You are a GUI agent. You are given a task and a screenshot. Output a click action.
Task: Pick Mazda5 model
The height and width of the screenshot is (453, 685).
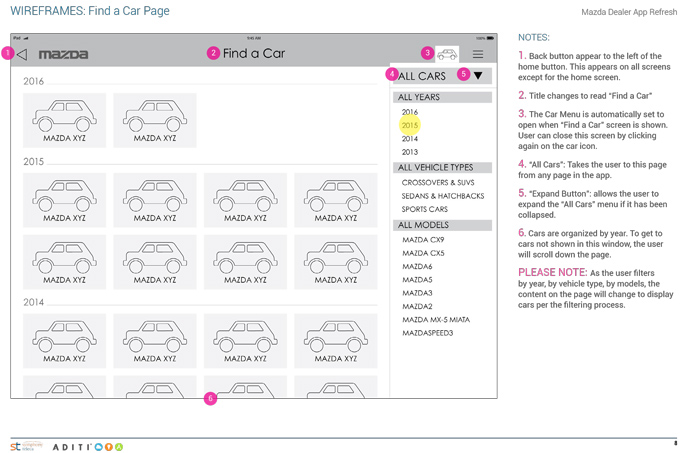point(417,280)
